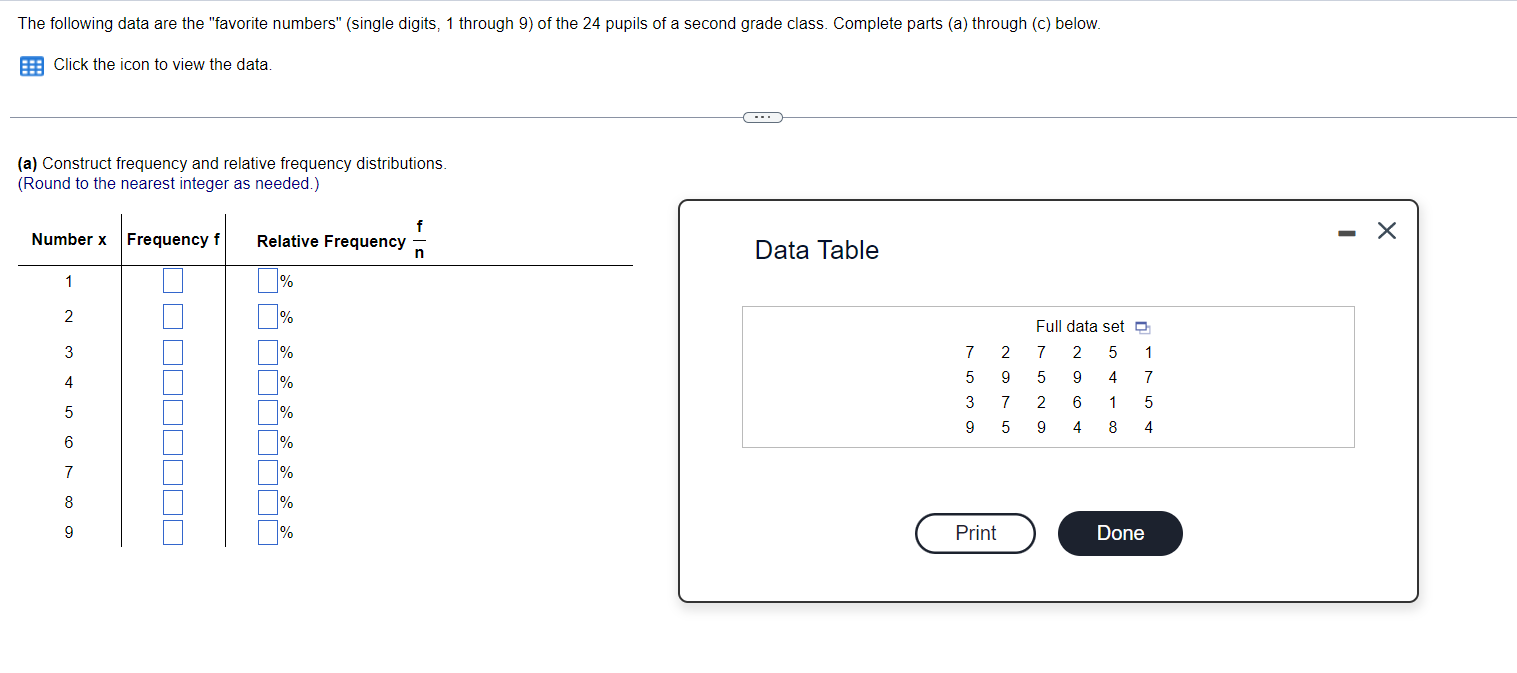Click the Done button to close Data Table

pos(1119,533)
